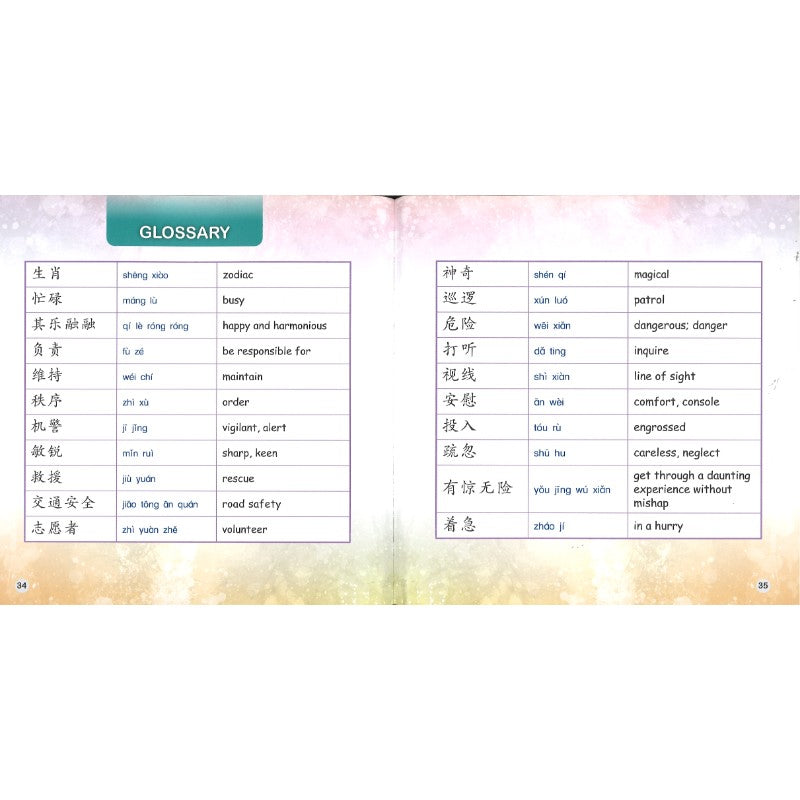This screenshot has width=800, height=800.
Task: Click the definition 'magical'
Action: coord(651,275)
